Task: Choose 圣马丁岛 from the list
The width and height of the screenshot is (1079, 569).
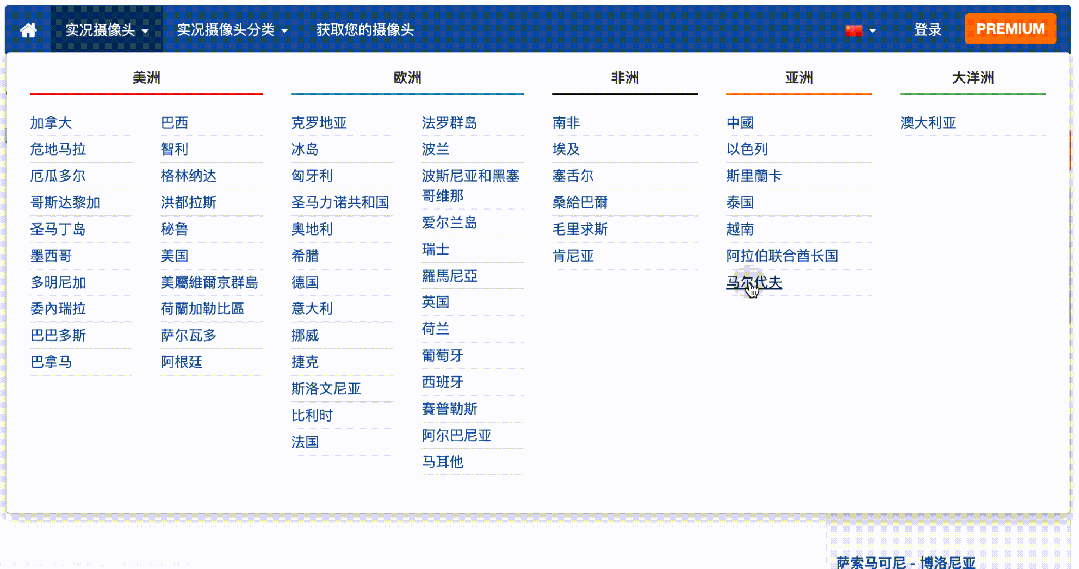Action: pos(58,229)
